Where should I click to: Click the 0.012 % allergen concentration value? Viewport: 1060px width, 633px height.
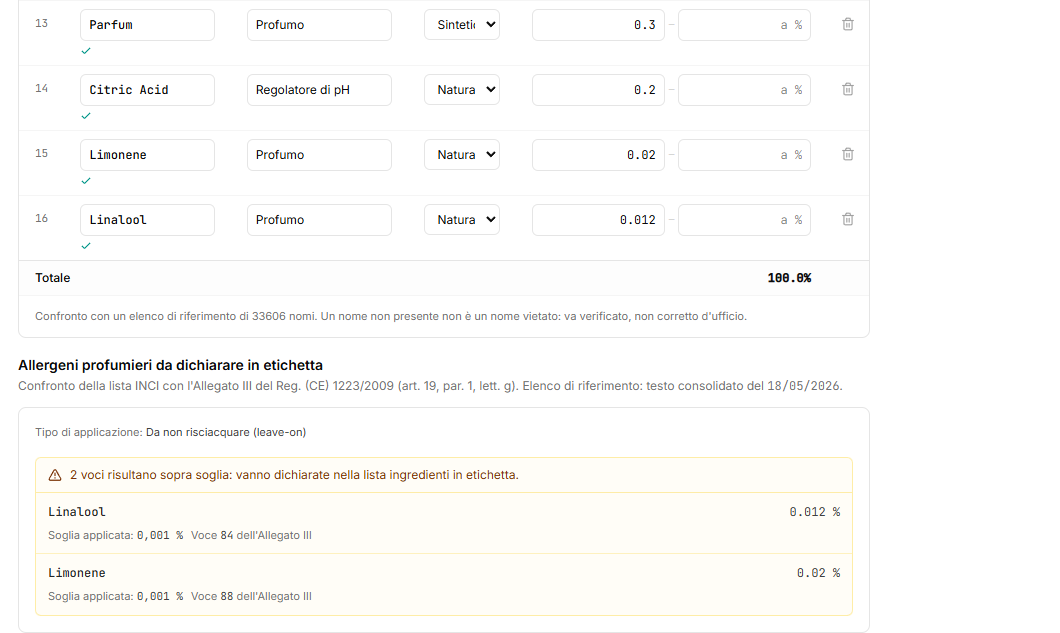tap(815, 512)
